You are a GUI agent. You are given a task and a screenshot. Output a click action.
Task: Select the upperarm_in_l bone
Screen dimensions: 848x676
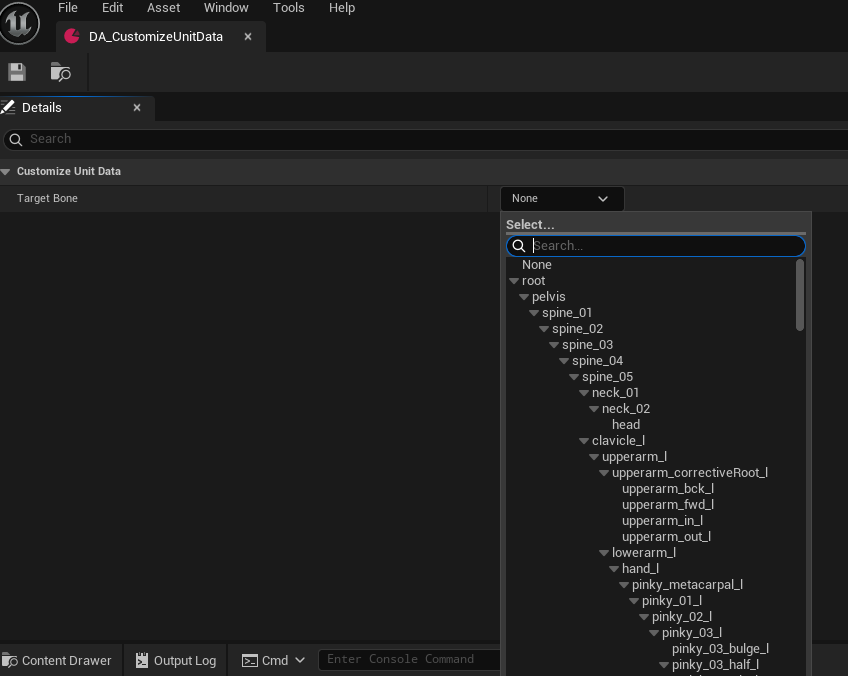[x=662, y=521]
